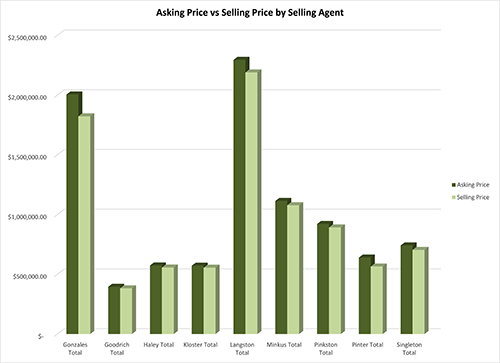Click Goodrich Total asking price bar

coord(114,310)
